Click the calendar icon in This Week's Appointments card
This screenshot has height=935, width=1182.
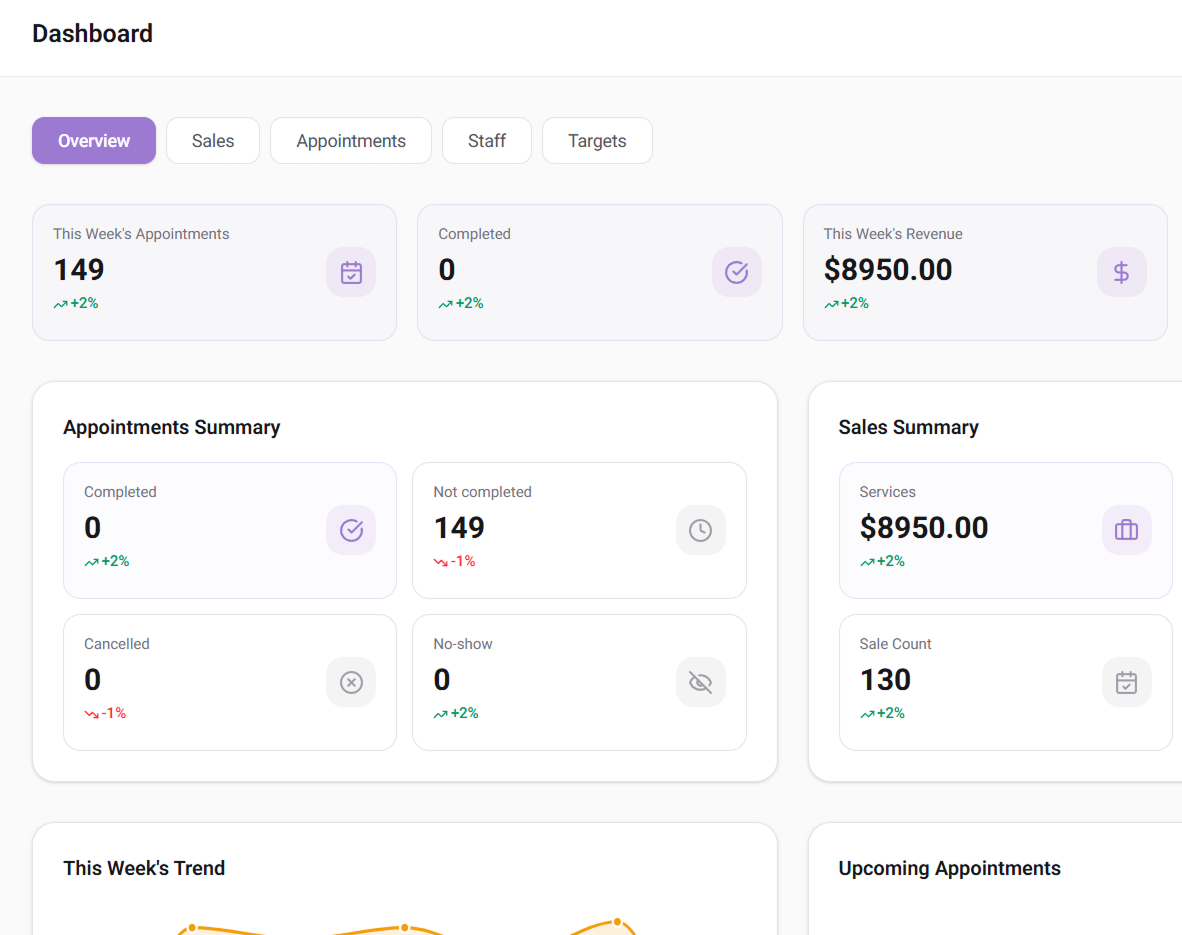coord(351,272)
